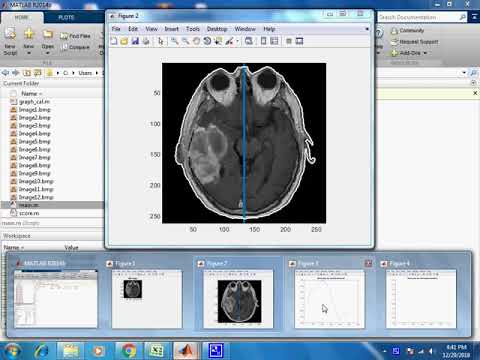This screenshot has width=480, height=360.
Task: Open the Help menu in Figure 2
Action: (269, 29)
